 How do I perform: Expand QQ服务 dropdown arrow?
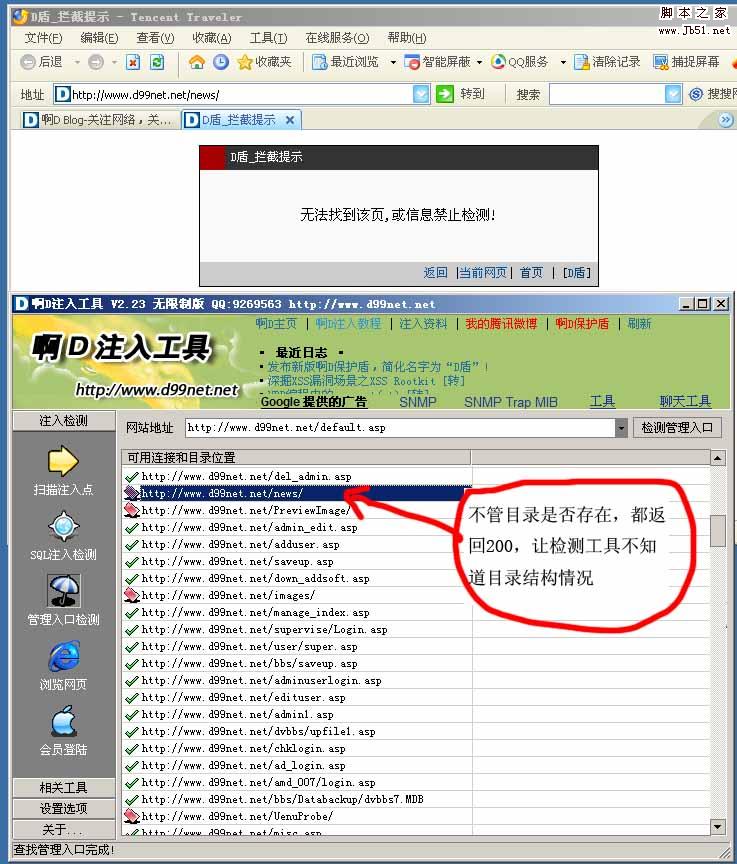563,62
